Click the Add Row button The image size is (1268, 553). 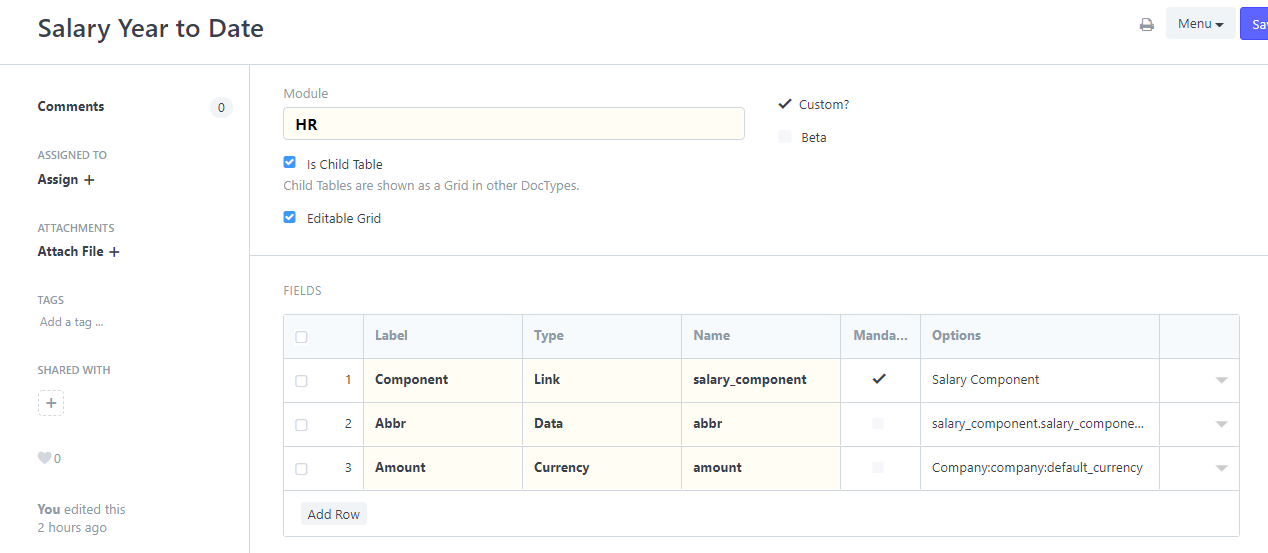point(334,514)
